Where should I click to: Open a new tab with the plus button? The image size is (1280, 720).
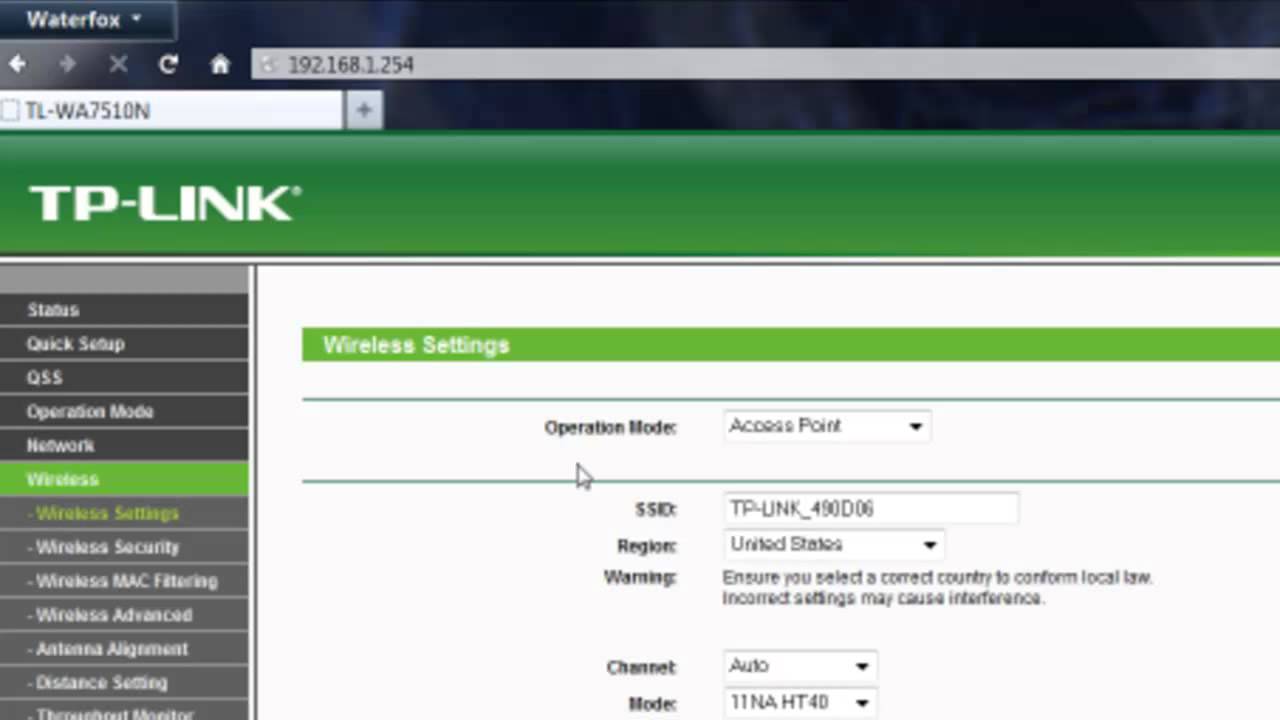364,110
